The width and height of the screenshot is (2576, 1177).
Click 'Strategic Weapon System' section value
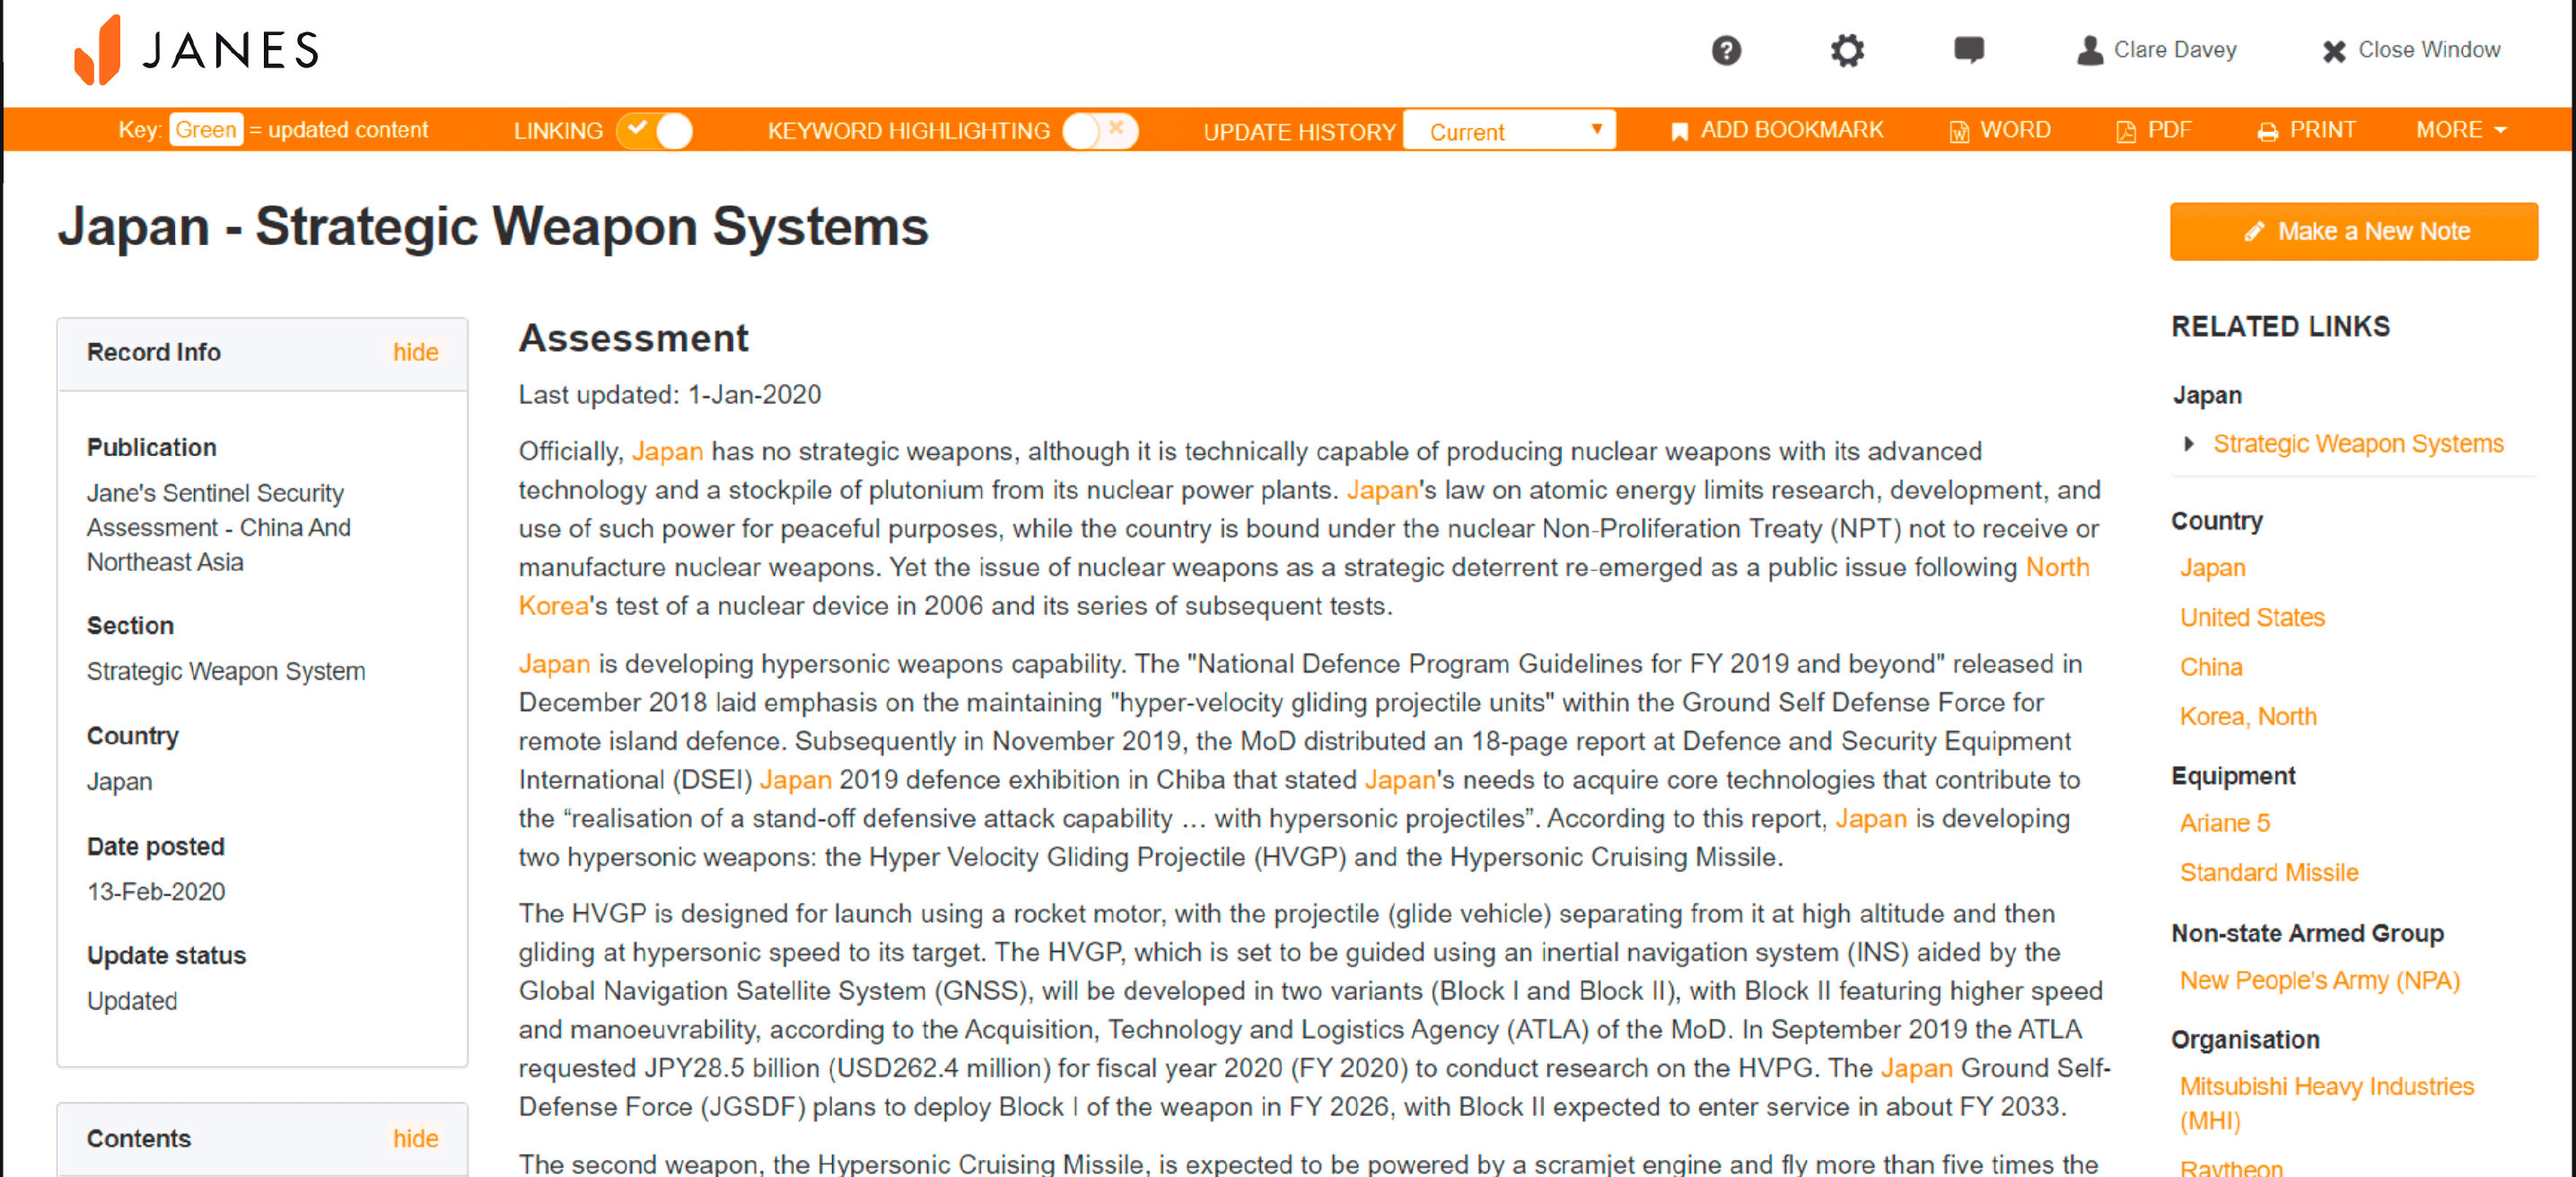tap(226, 671)
